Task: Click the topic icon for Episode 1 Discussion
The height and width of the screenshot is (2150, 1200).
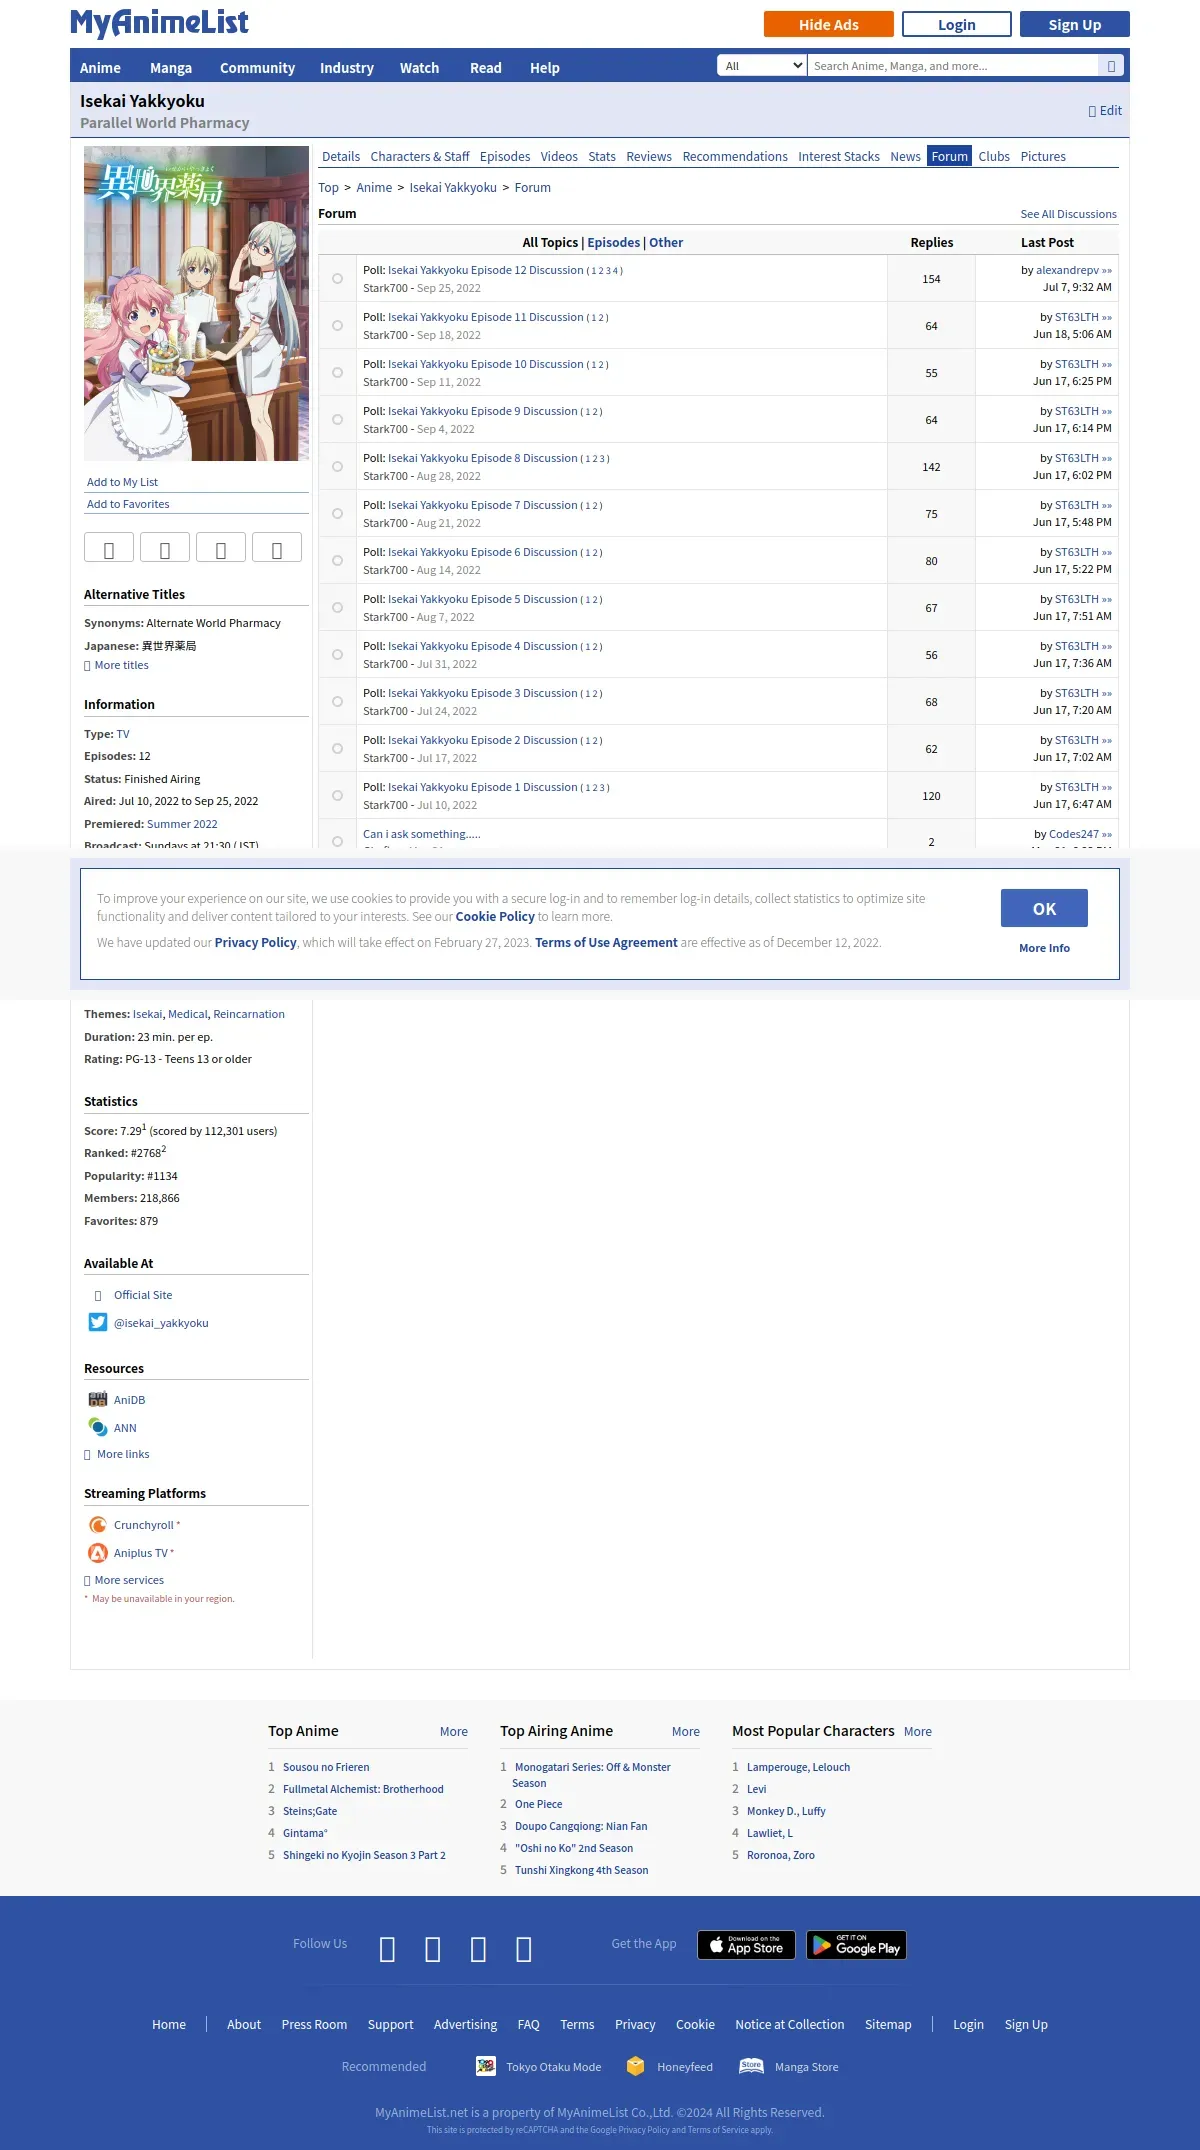Action: pos(337,796)
